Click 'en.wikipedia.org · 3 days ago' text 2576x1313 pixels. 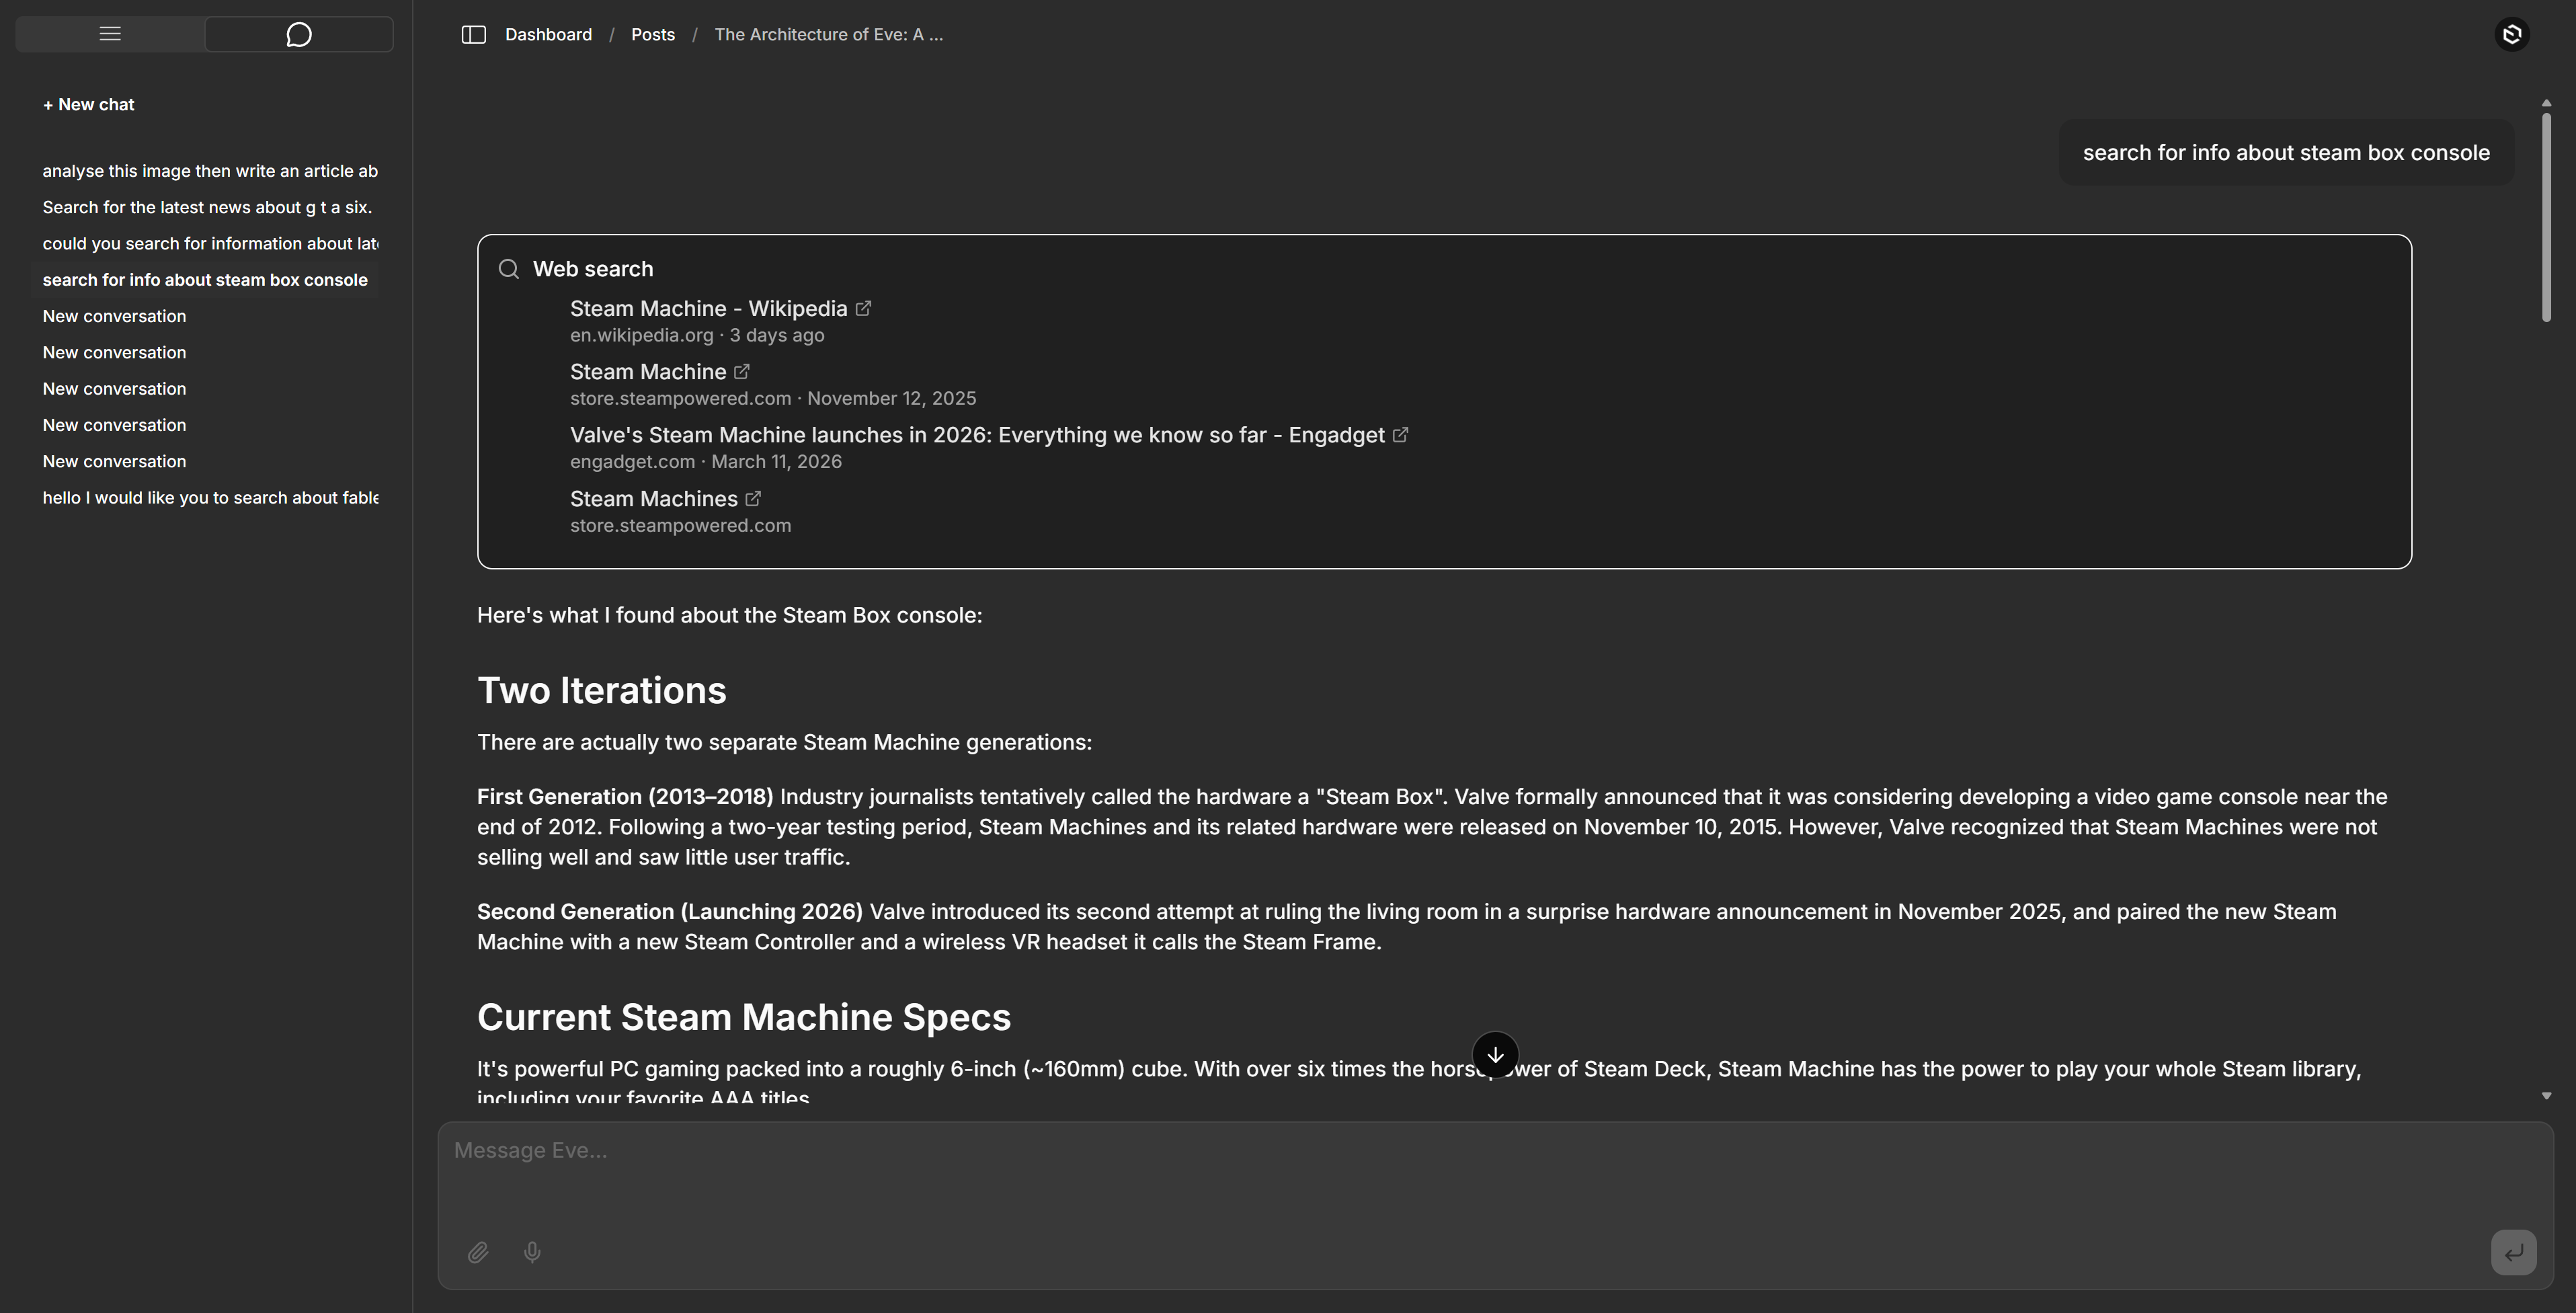pos(697,336)
